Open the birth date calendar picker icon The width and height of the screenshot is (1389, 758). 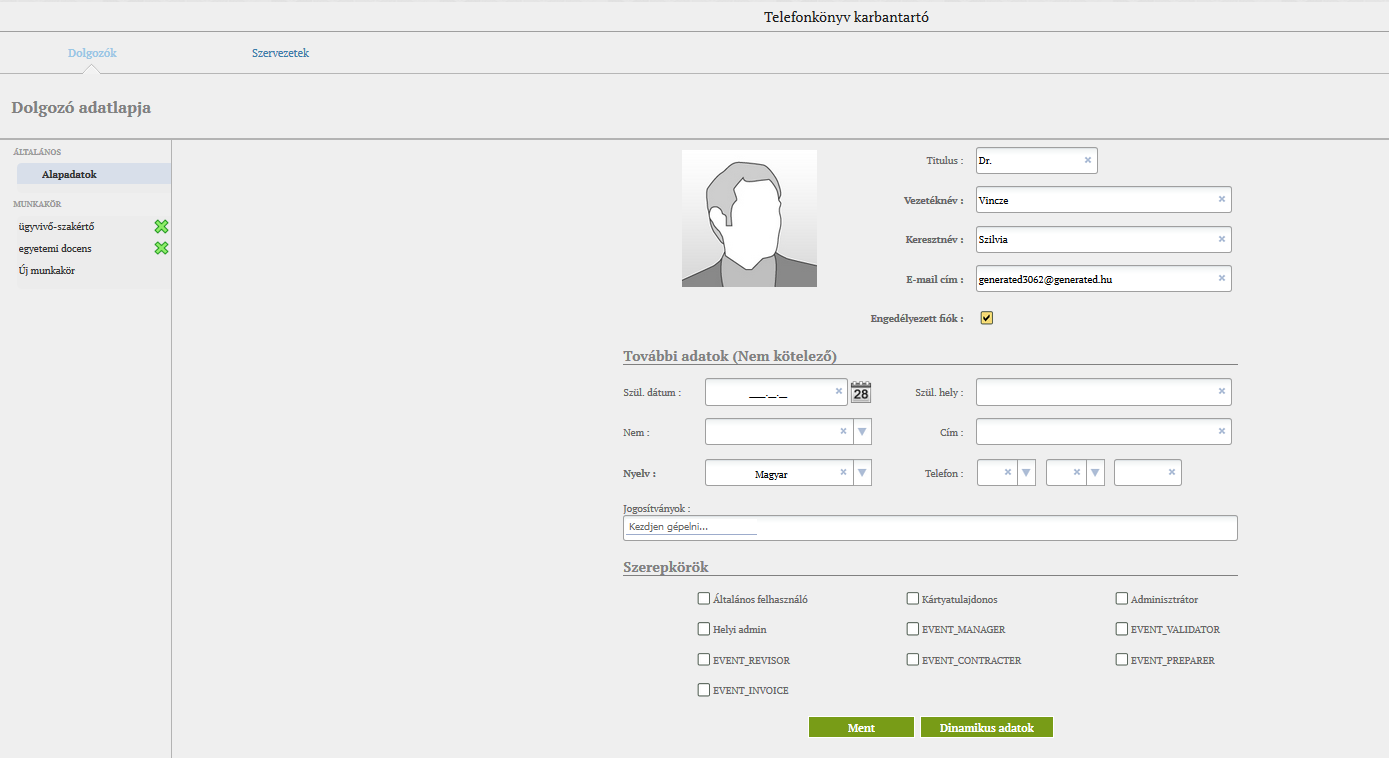point(861,392)
